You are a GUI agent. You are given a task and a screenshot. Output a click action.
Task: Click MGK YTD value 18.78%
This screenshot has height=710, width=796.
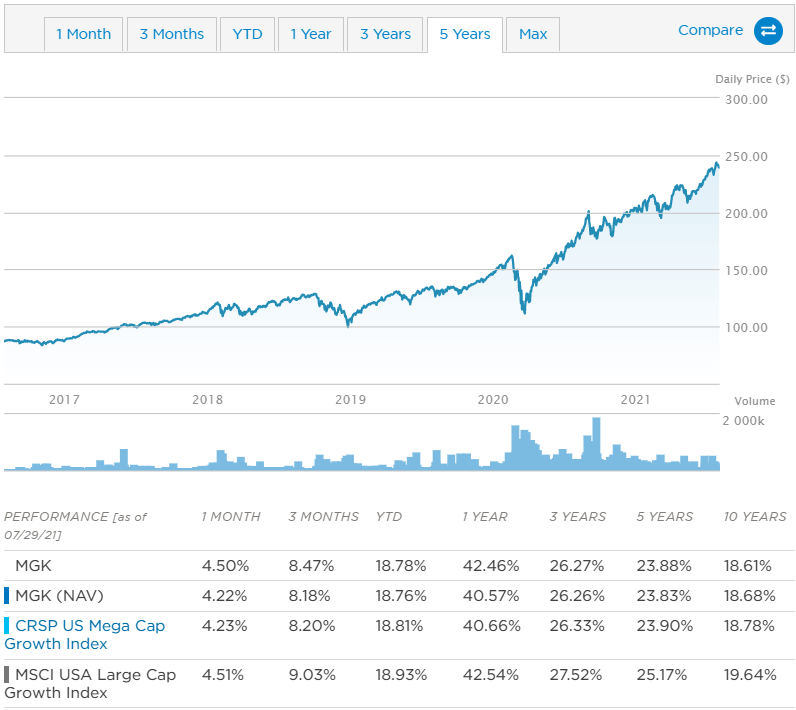401,565
